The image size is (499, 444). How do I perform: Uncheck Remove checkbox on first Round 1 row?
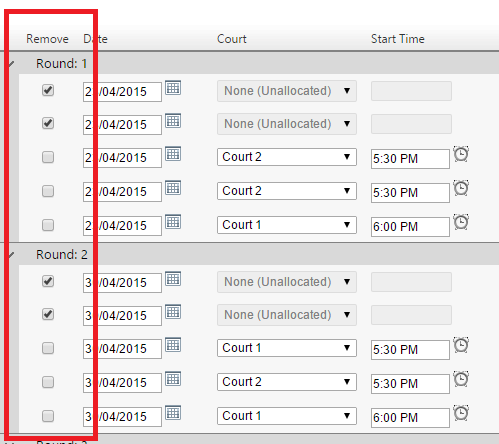click(48, 90)
